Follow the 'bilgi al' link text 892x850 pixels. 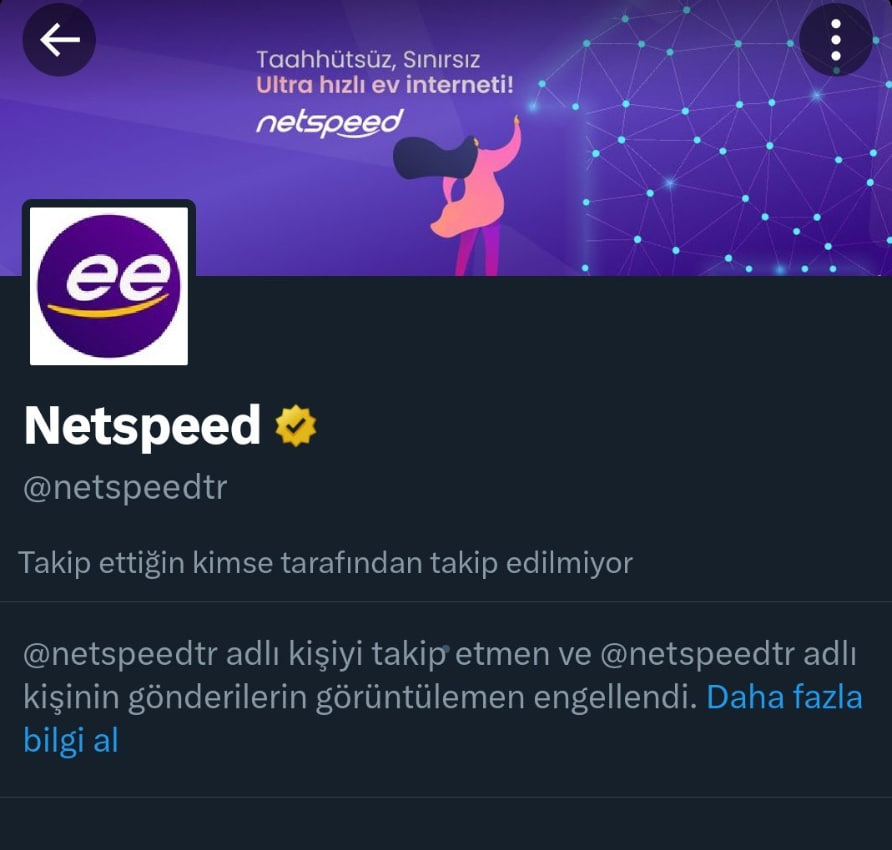71,741
